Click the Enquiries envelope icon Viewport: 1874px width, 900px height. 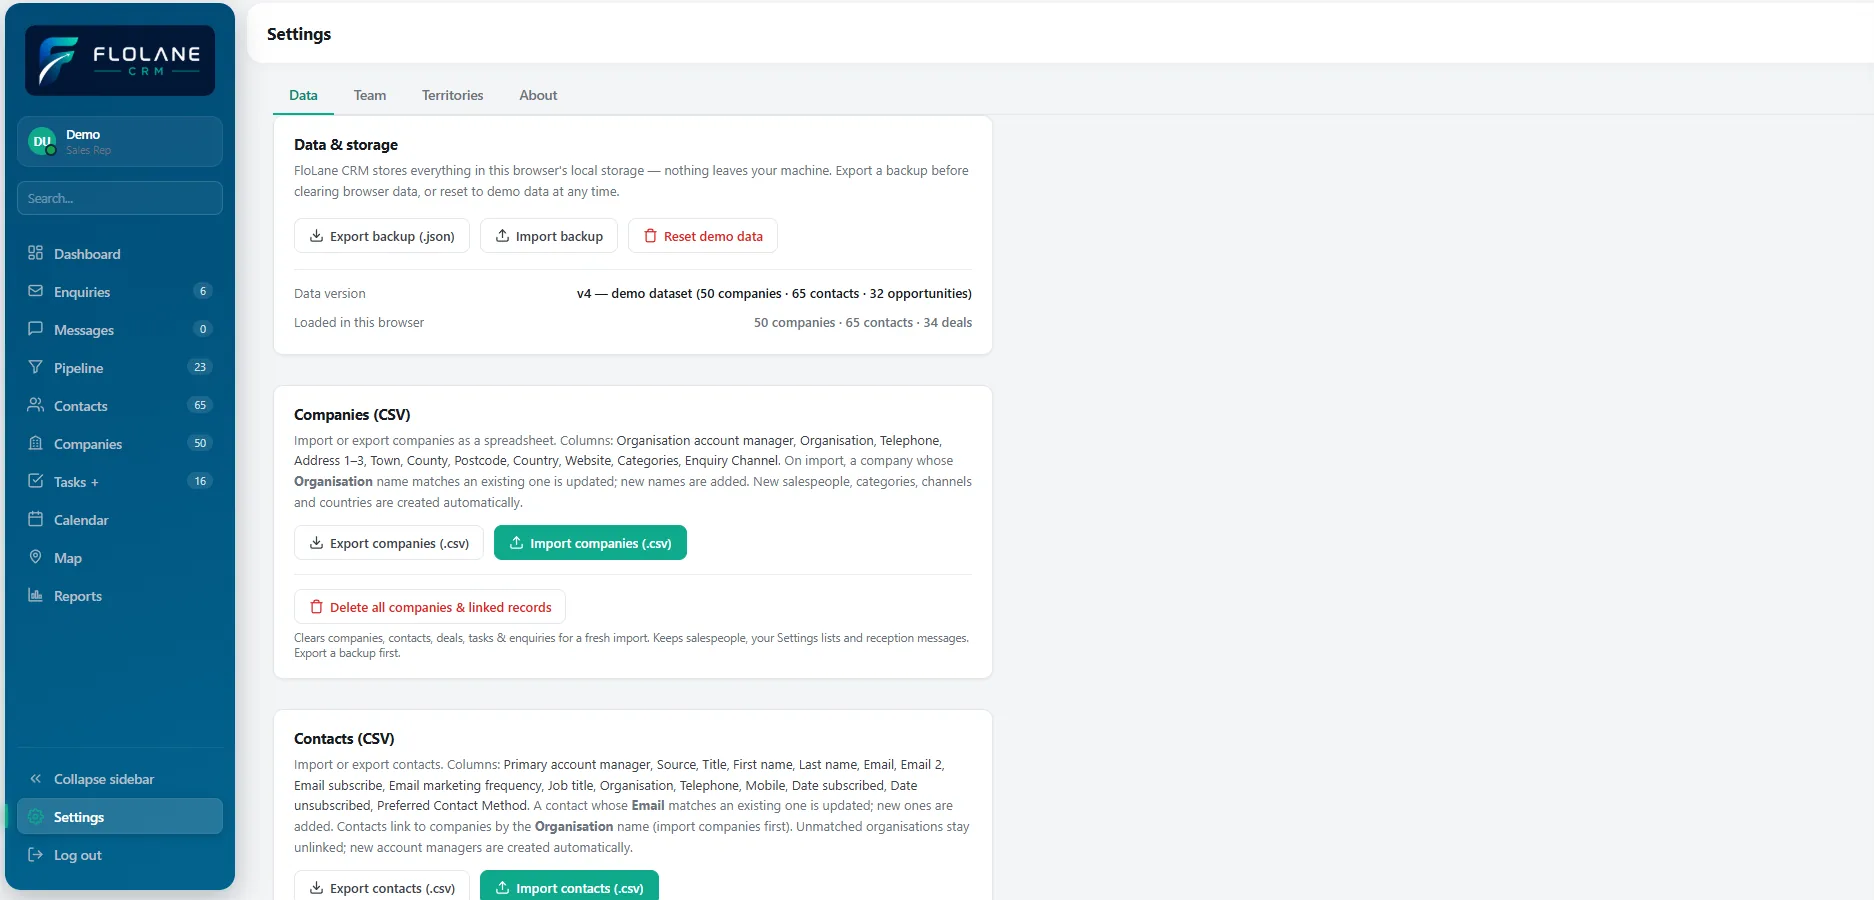35,291
